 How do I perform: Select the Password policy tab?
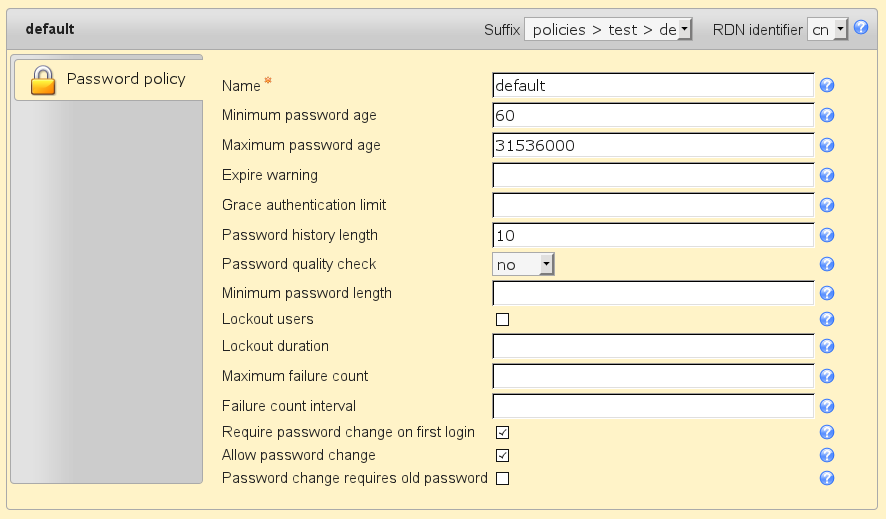coord(108,79)
